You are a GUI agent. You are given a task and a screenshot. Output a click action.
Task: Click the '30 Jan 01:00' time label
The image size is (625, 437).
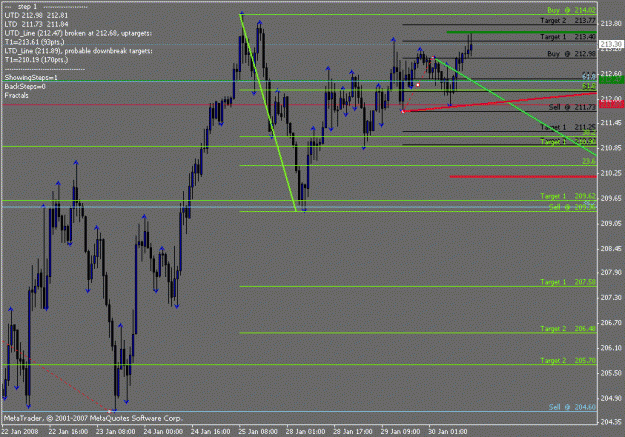click(x=448, y=431)
